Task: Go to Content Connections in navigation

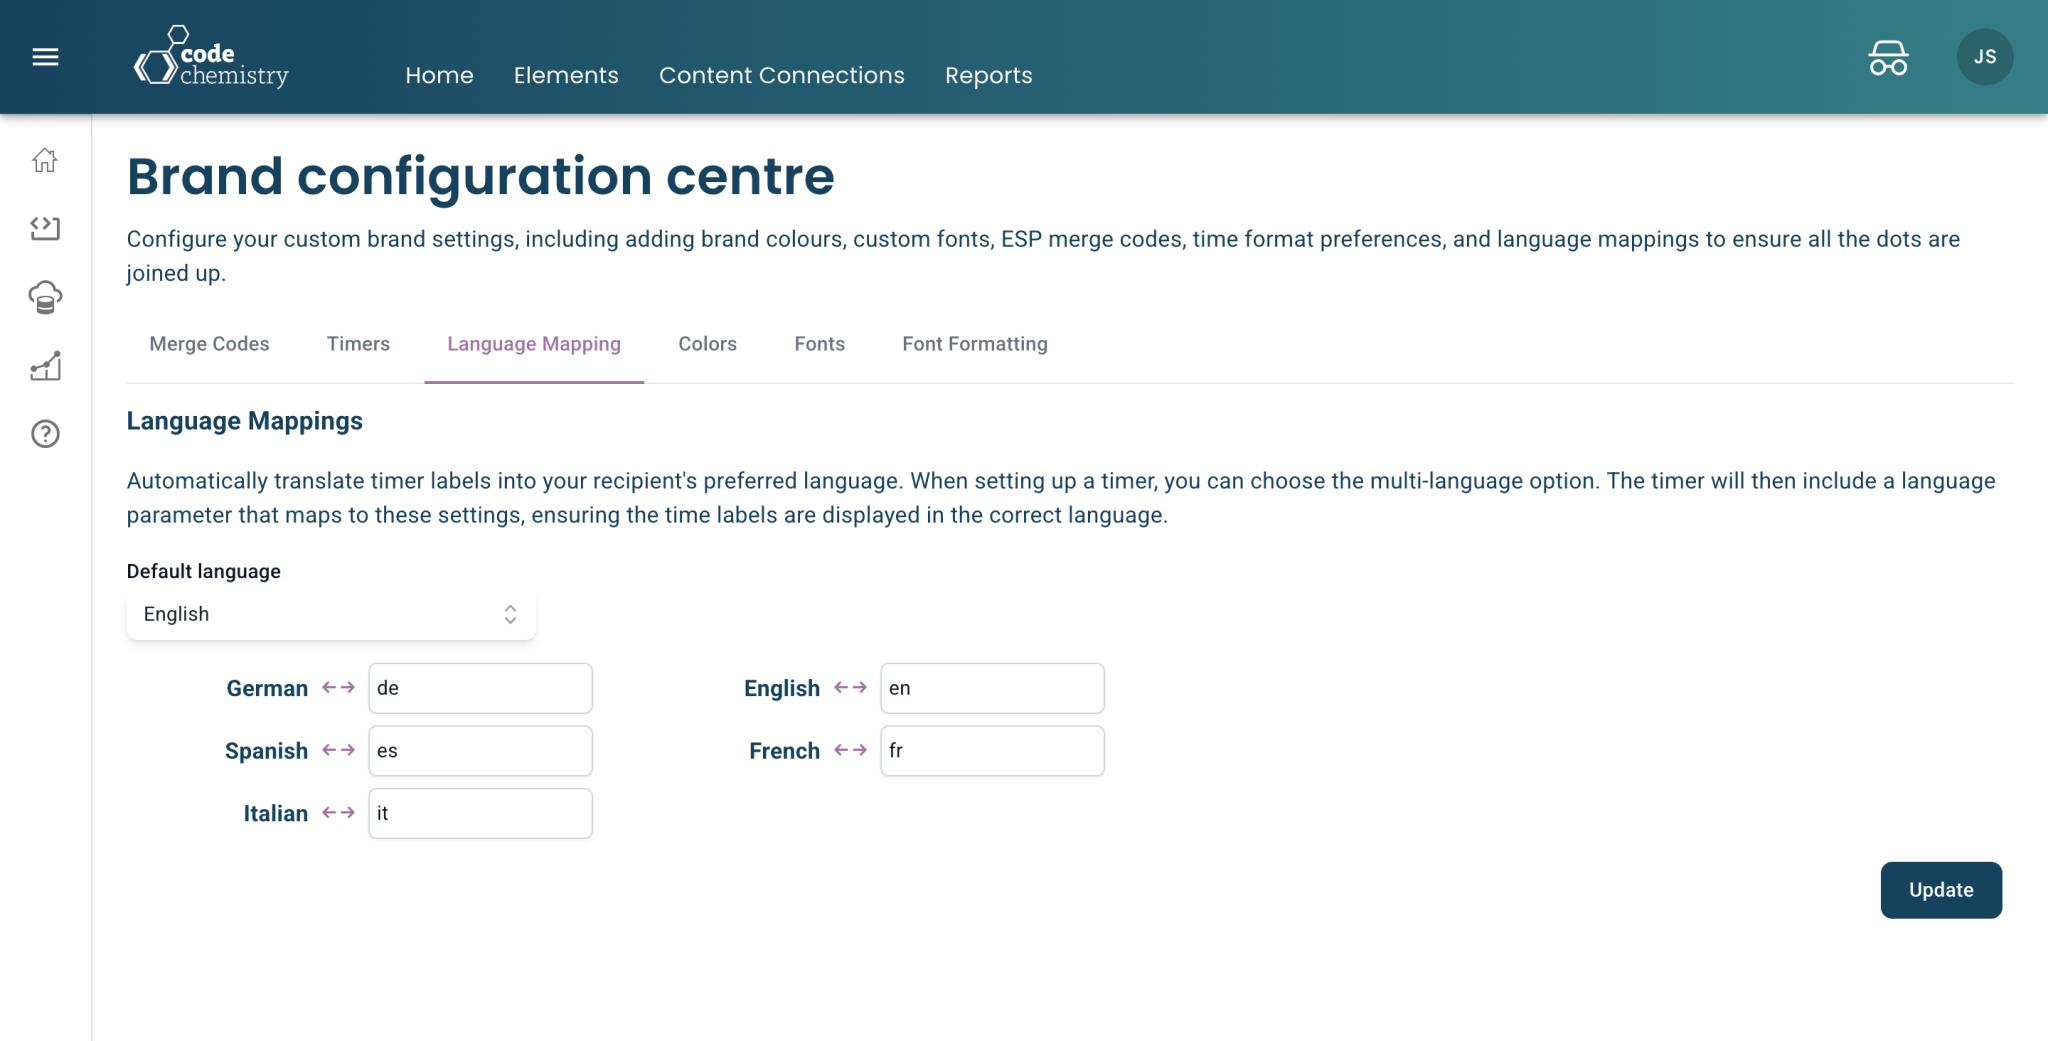Action: 781,75
